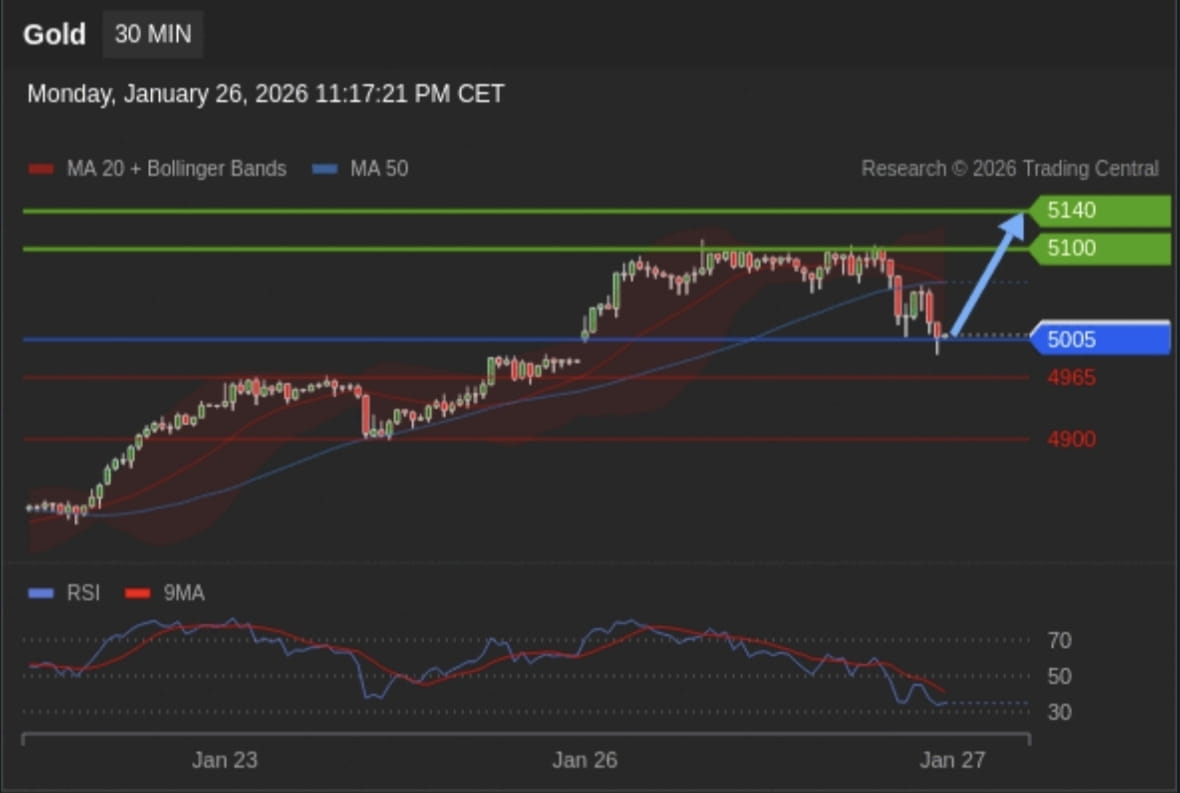Click the Jan 26 axis date marker

click(585, 760)
